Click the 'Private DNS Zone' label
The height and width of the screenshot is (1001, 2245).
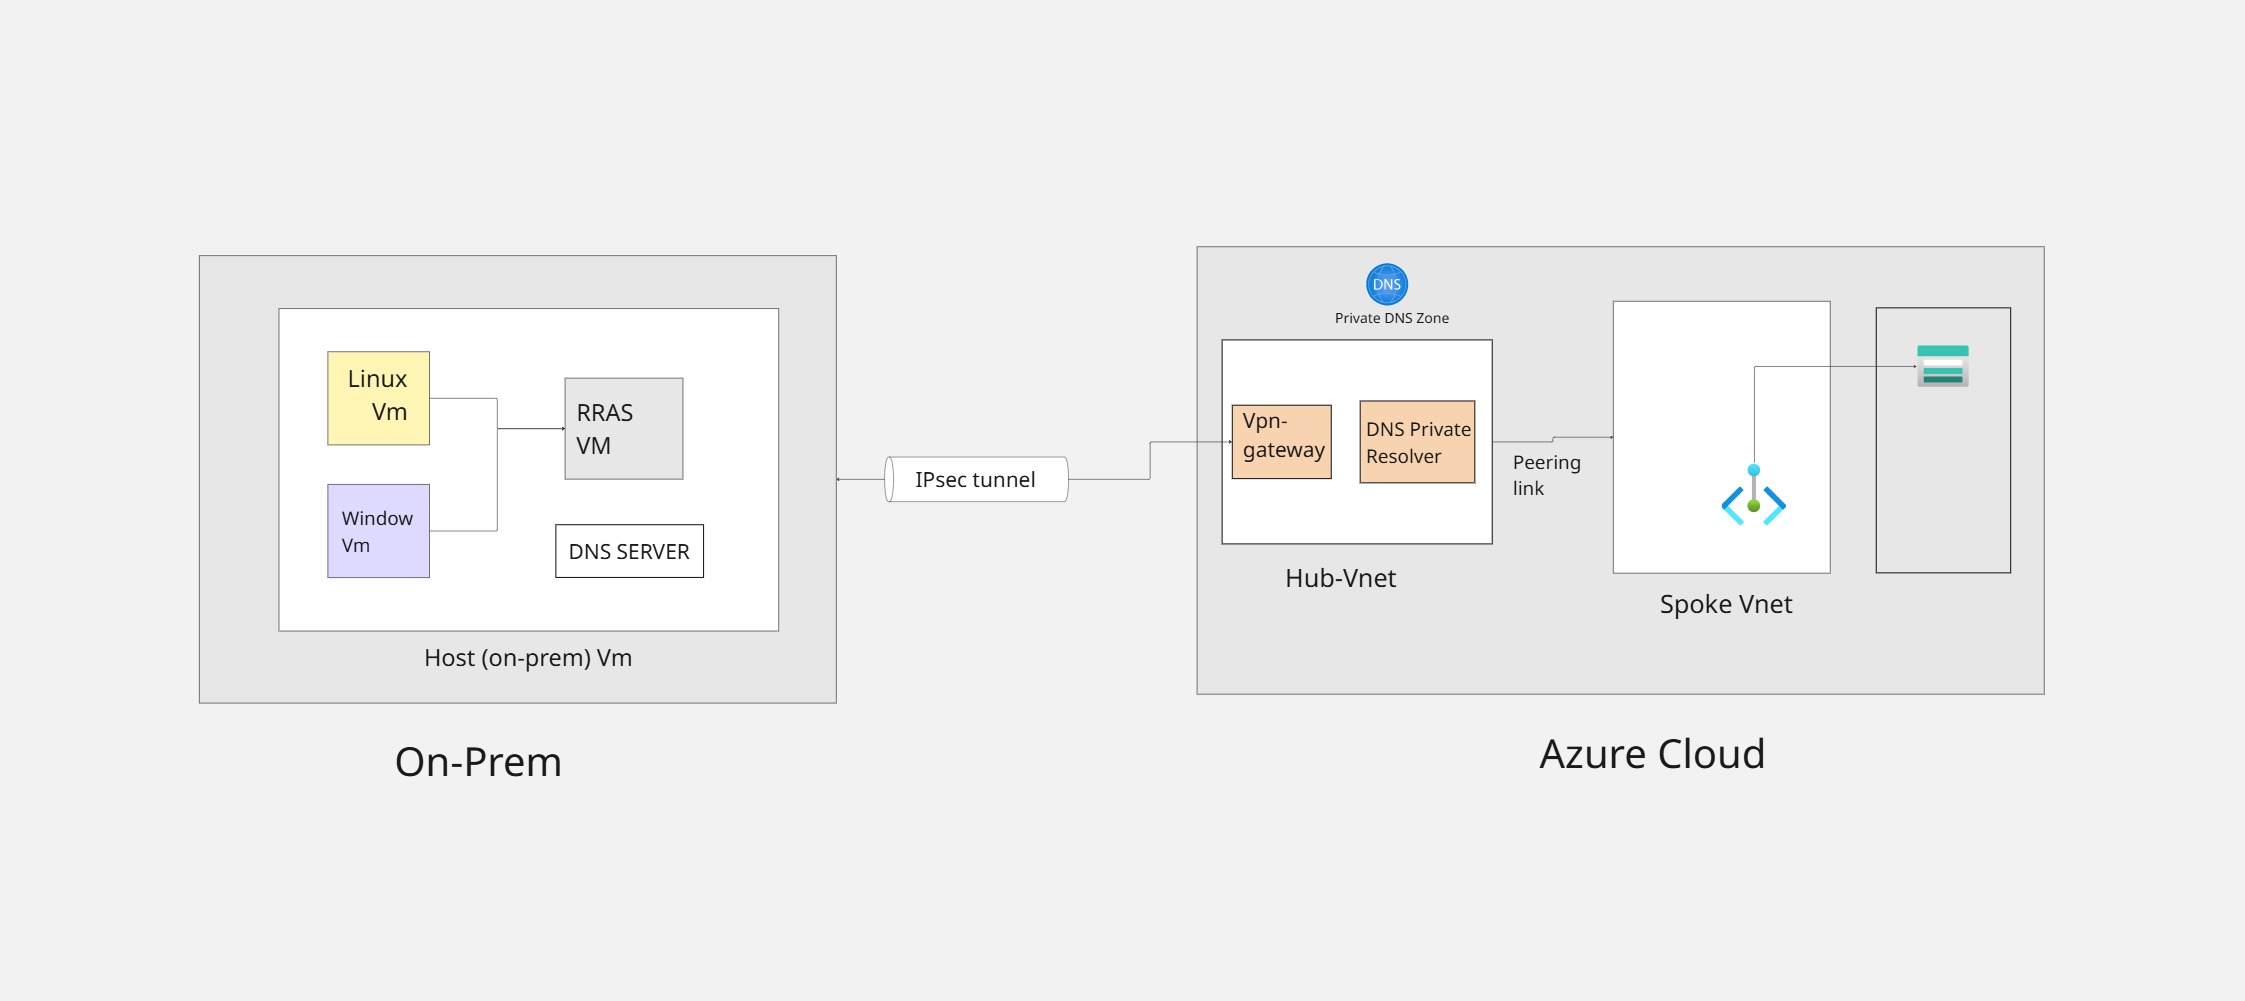[1392, 318]
